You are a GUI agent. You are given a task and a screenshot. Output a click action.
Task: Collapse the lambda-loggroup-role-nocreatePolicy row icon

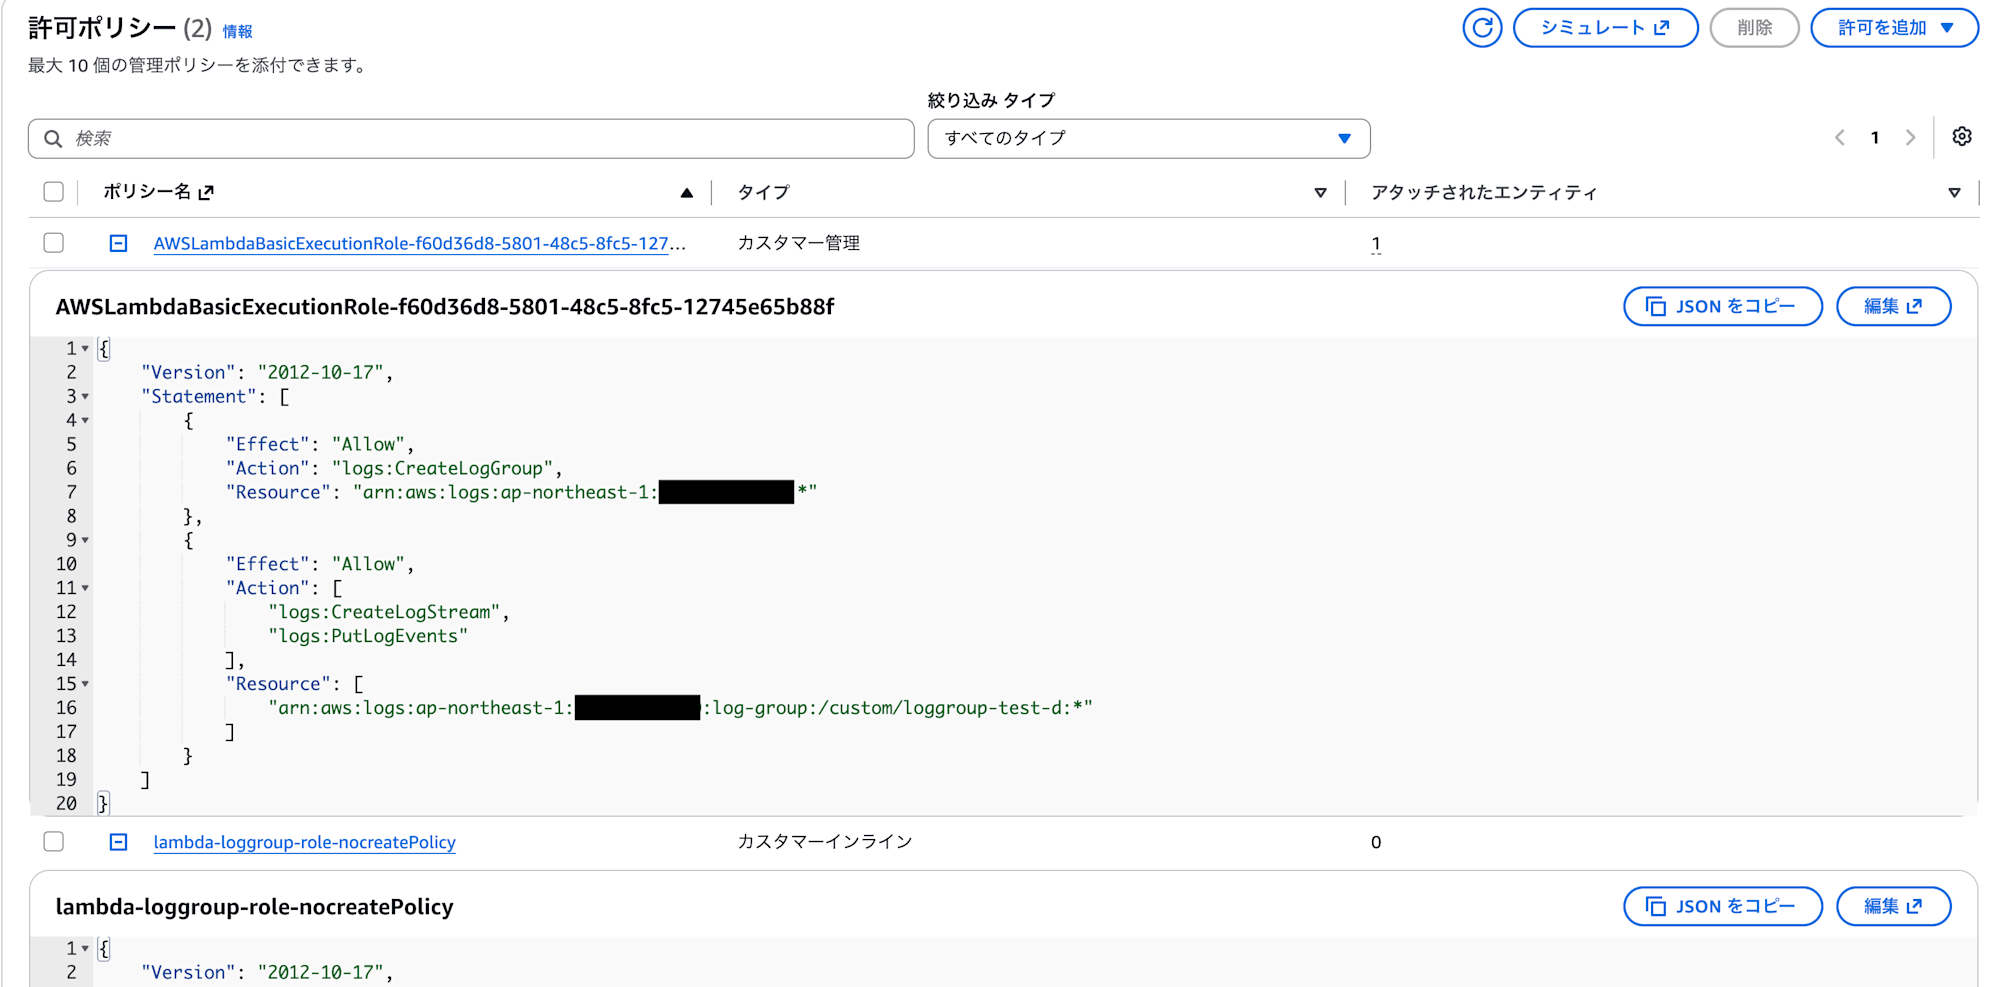tap(118, 842)
